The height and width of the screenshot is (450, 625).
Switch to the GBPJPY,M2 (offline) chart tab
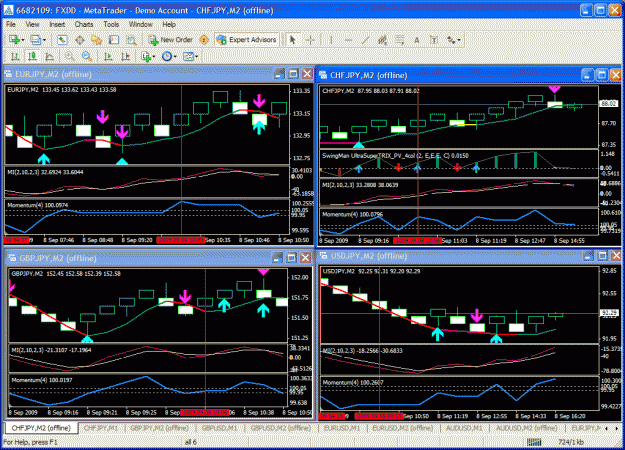(x=159, y=428)
